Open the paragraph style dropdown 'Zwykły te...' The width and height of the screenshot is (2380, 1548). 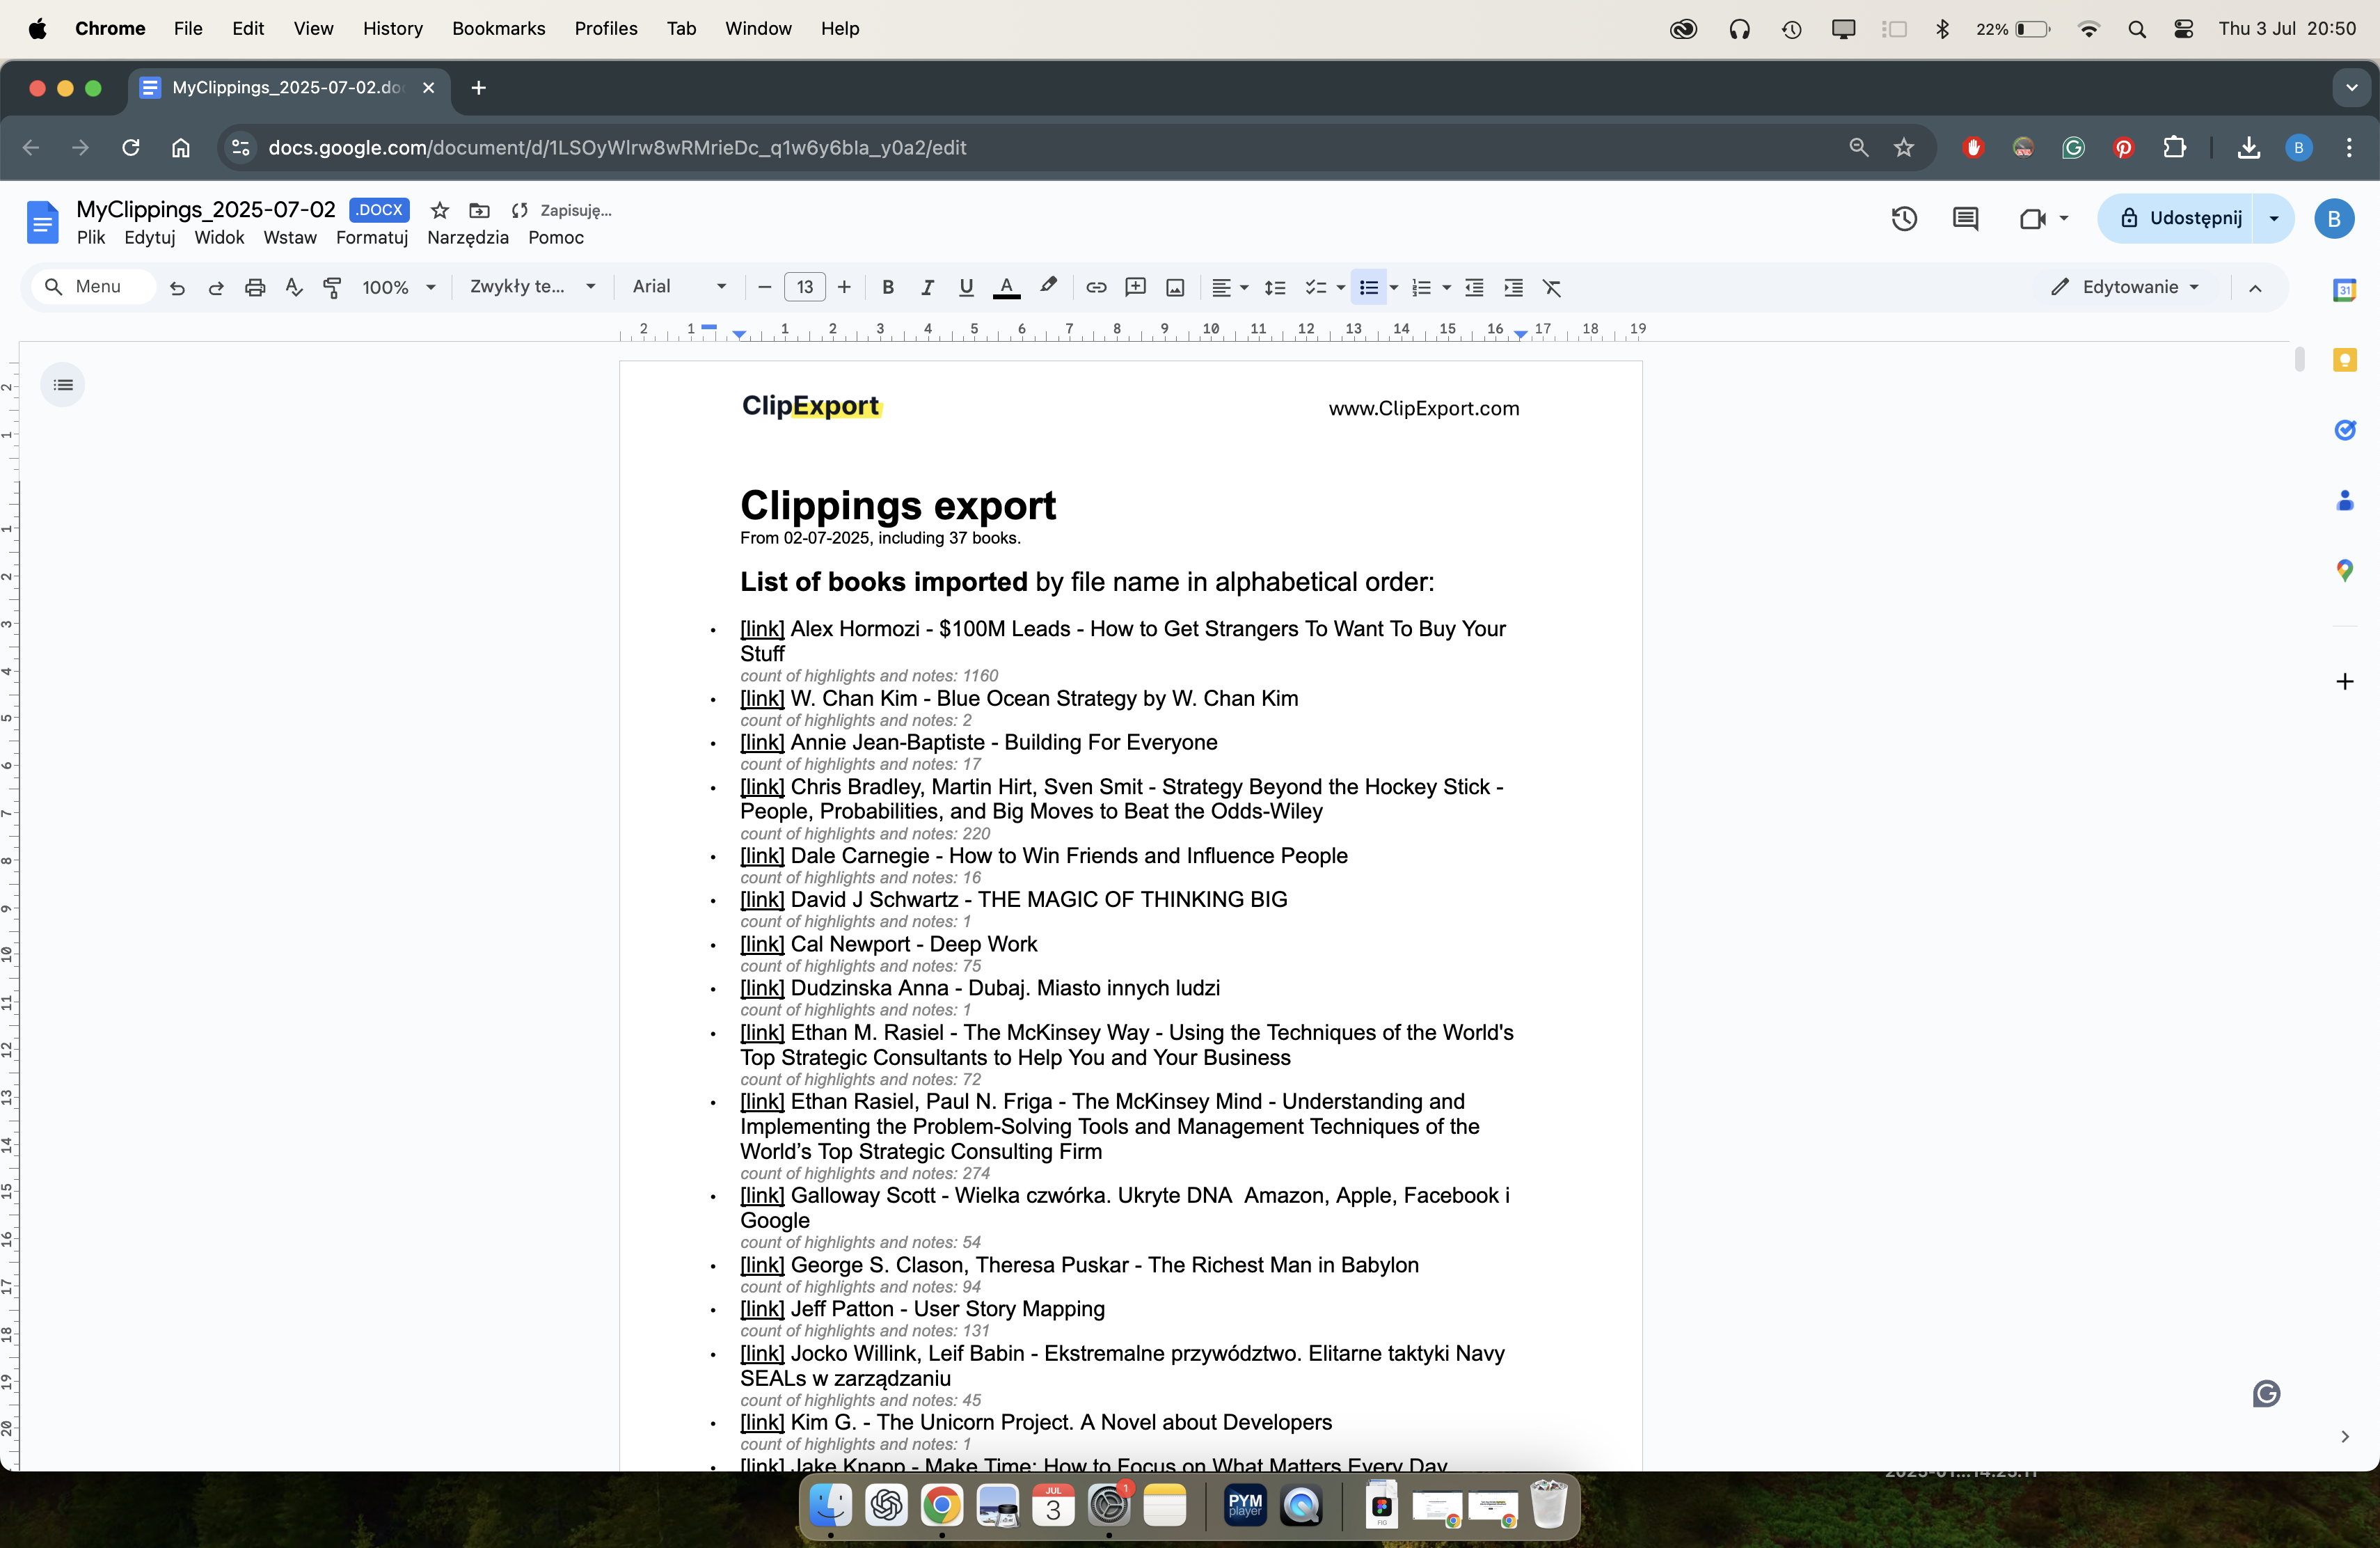coord(533,287)
